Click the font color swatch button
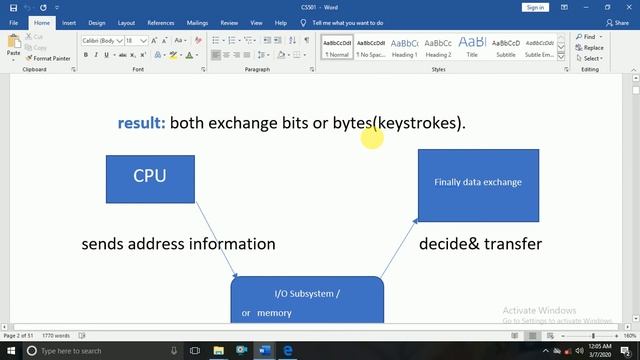Screen dimensions: 640x360 189,55
